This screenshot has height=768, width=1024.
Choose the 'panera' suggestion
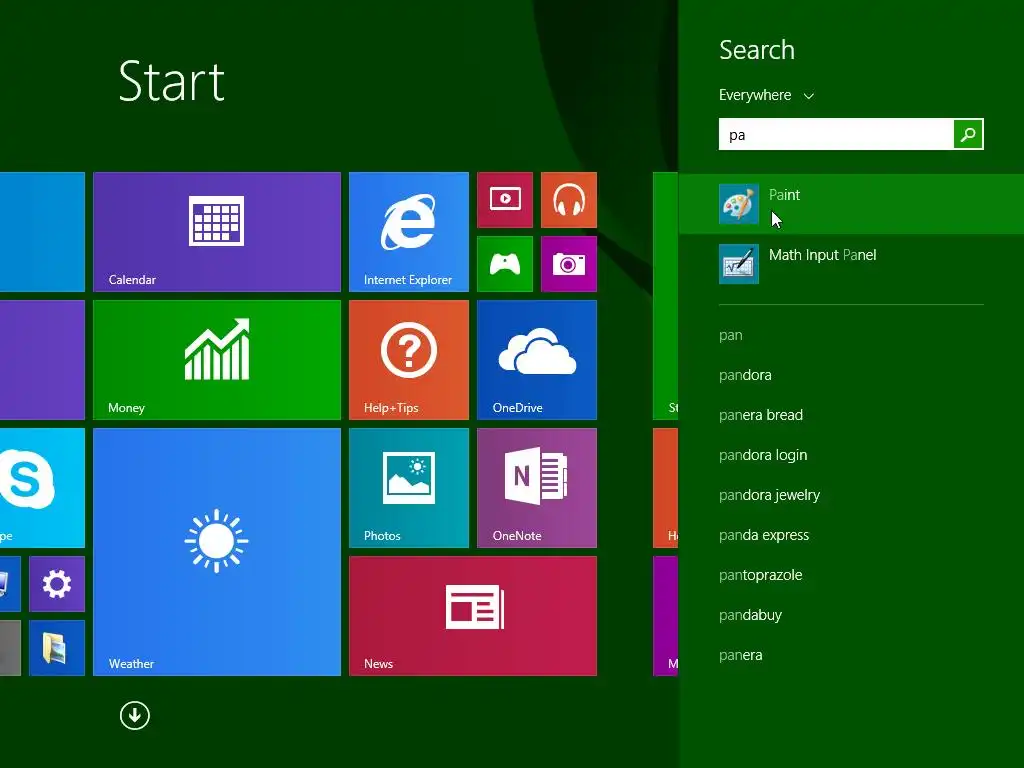[x=741, y=655]
